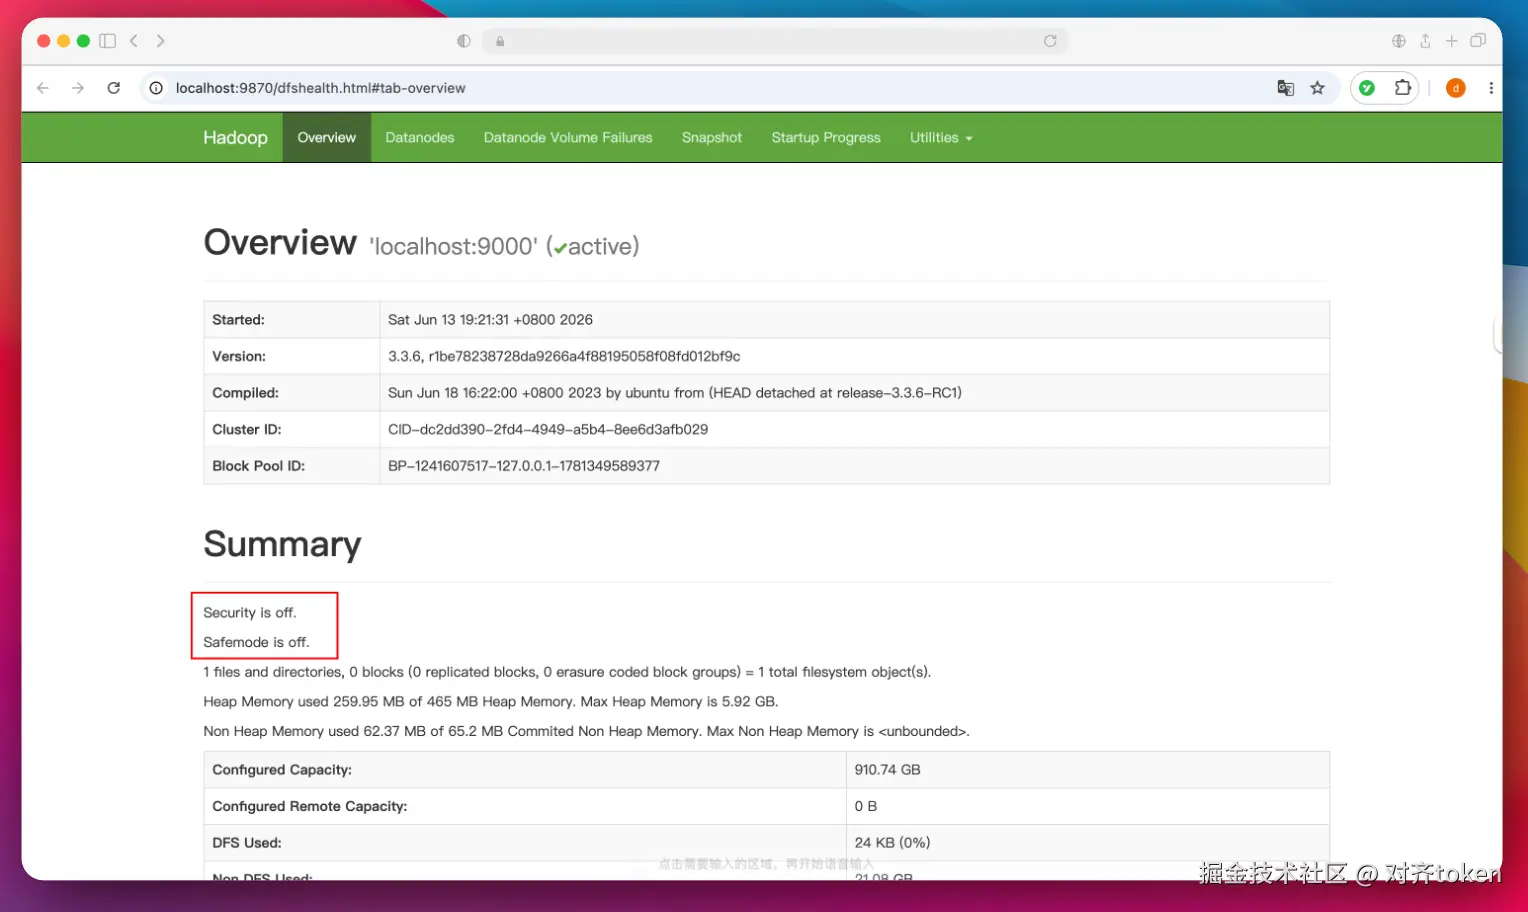Click the Started timestamp value
Image resolution: width=1528 pixels, height=912 pixels.
490,320
